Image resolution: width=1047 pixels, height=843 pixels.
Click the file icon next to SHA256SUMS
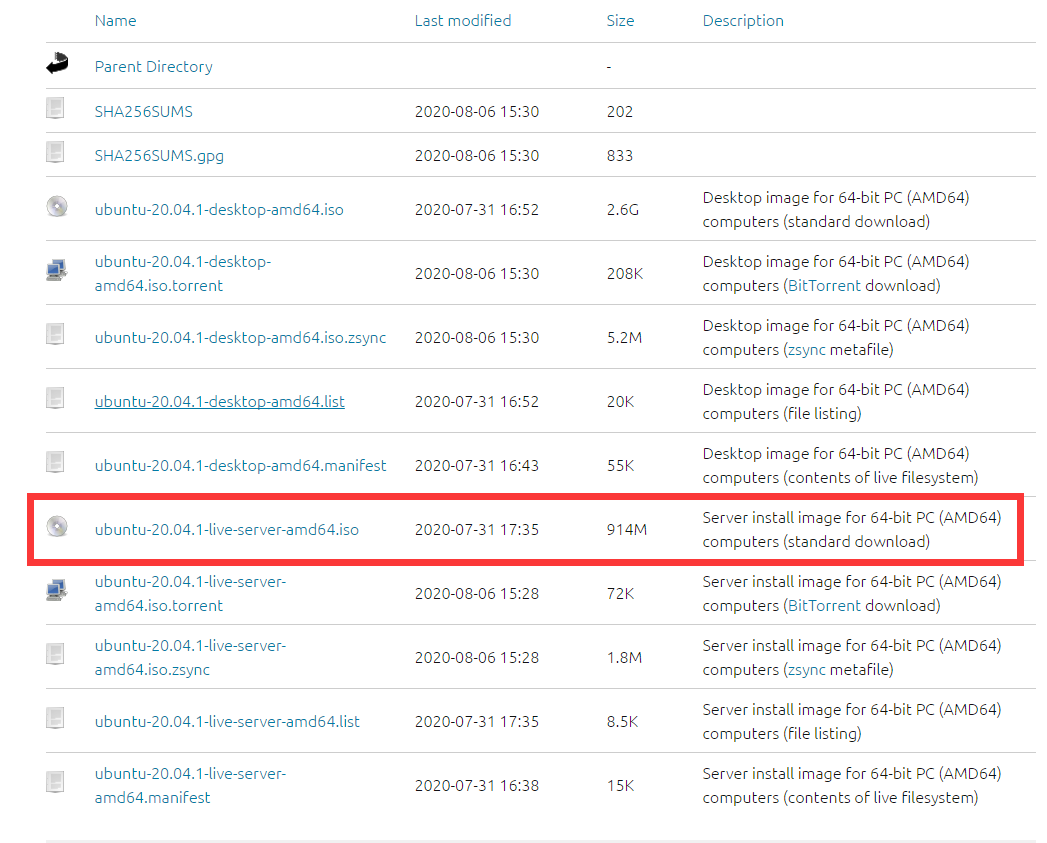[x=55, y=108]
